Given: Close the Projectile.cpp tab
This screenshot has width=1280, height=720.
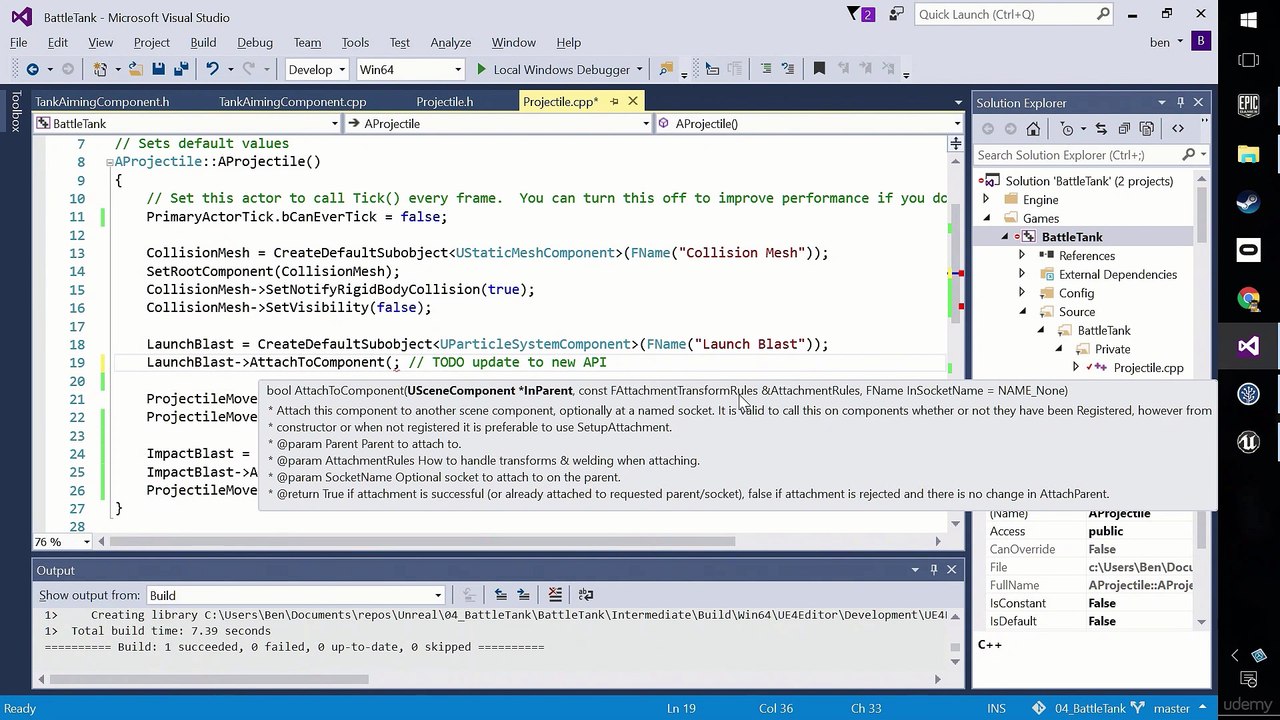Looking at the screenshot, I should [632, 101].
